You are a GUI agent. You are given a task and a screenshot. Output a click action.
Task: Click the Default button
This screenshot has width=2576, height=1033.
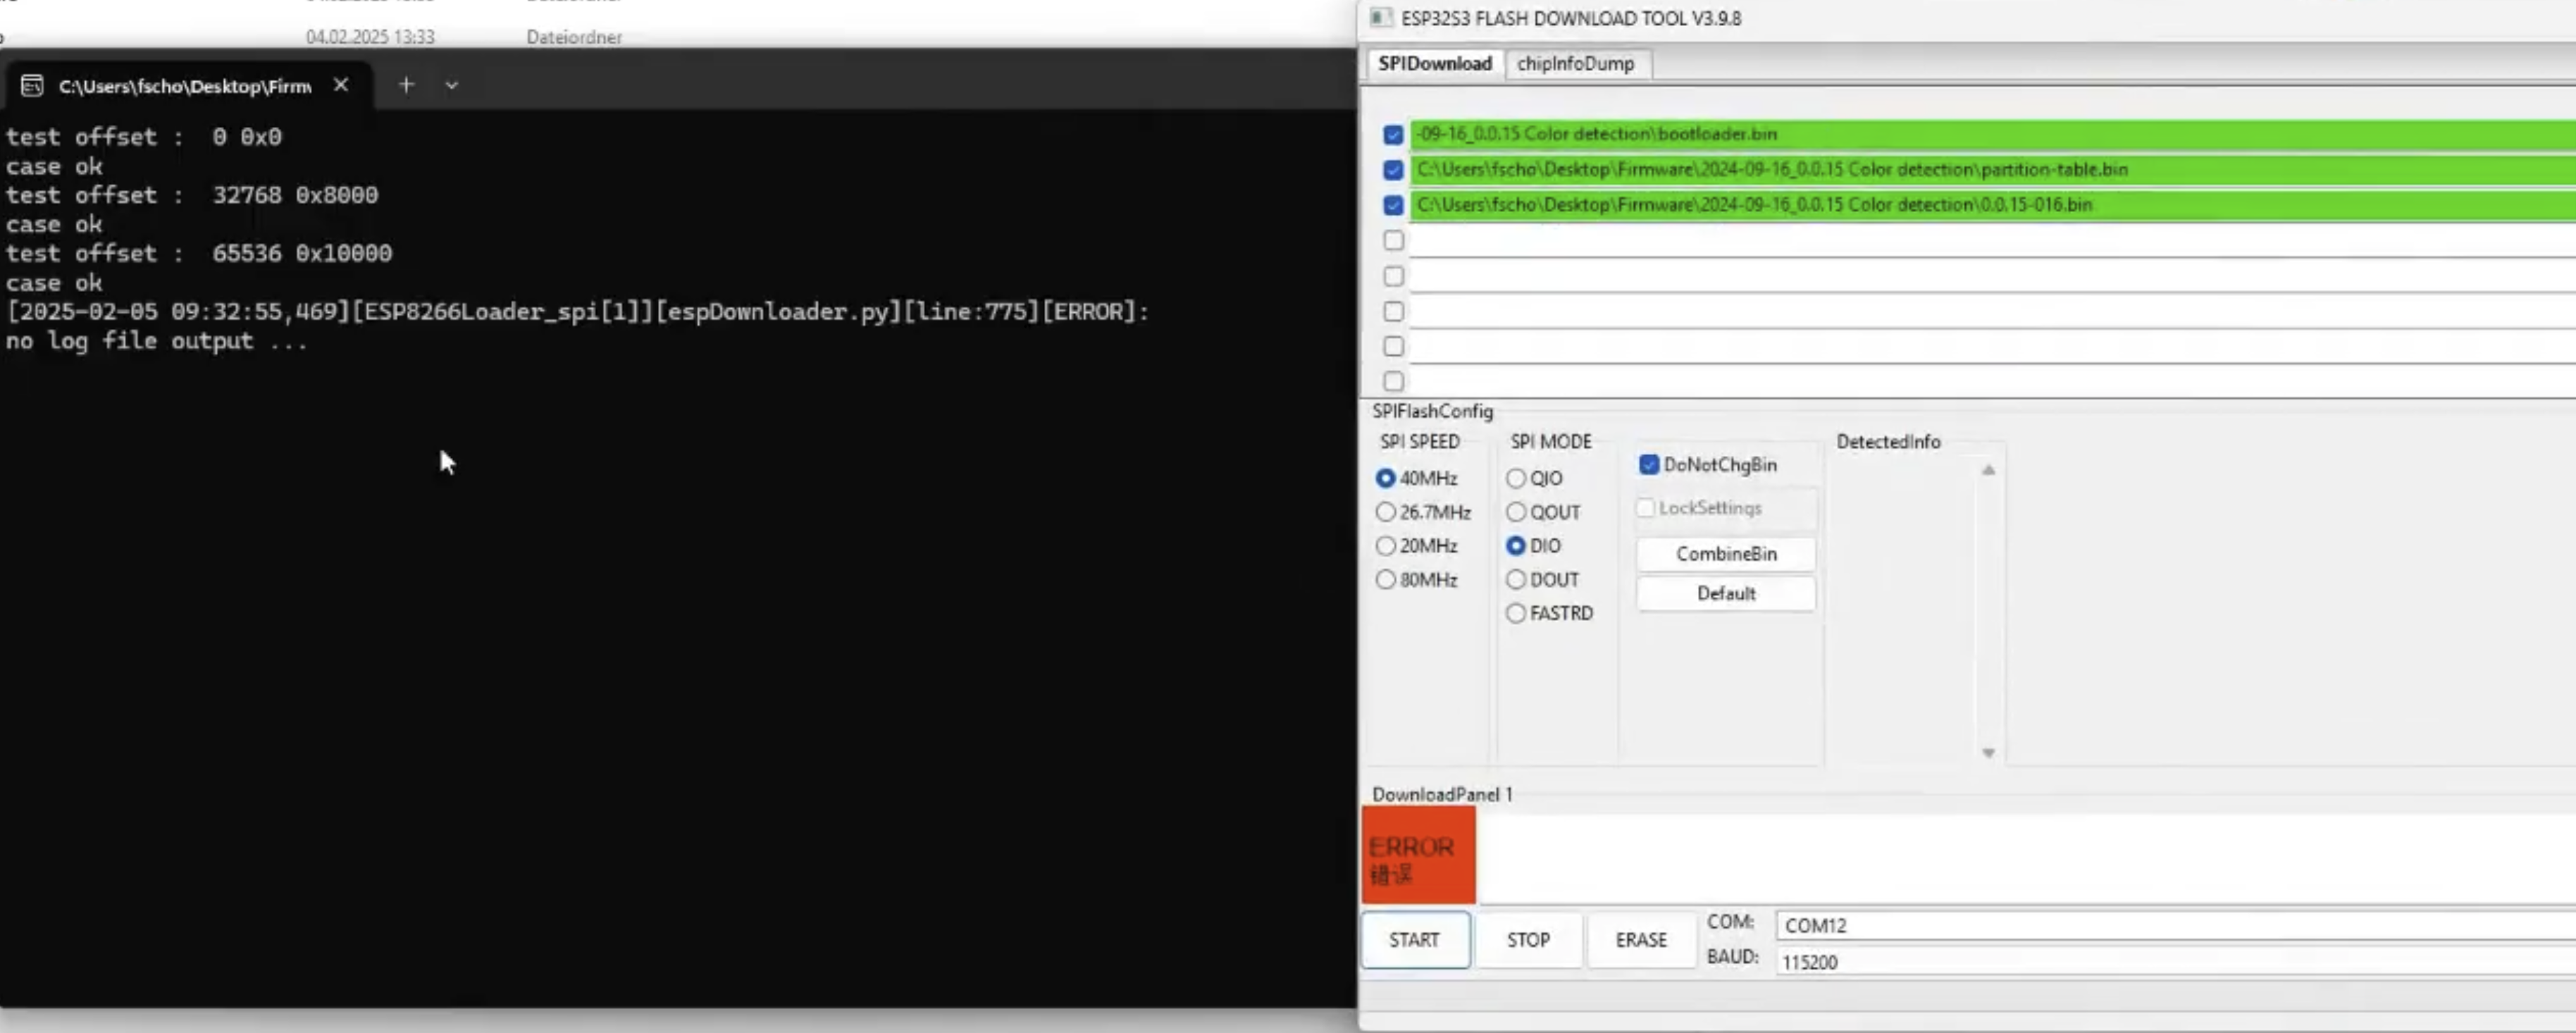[x=1726, y=593]
